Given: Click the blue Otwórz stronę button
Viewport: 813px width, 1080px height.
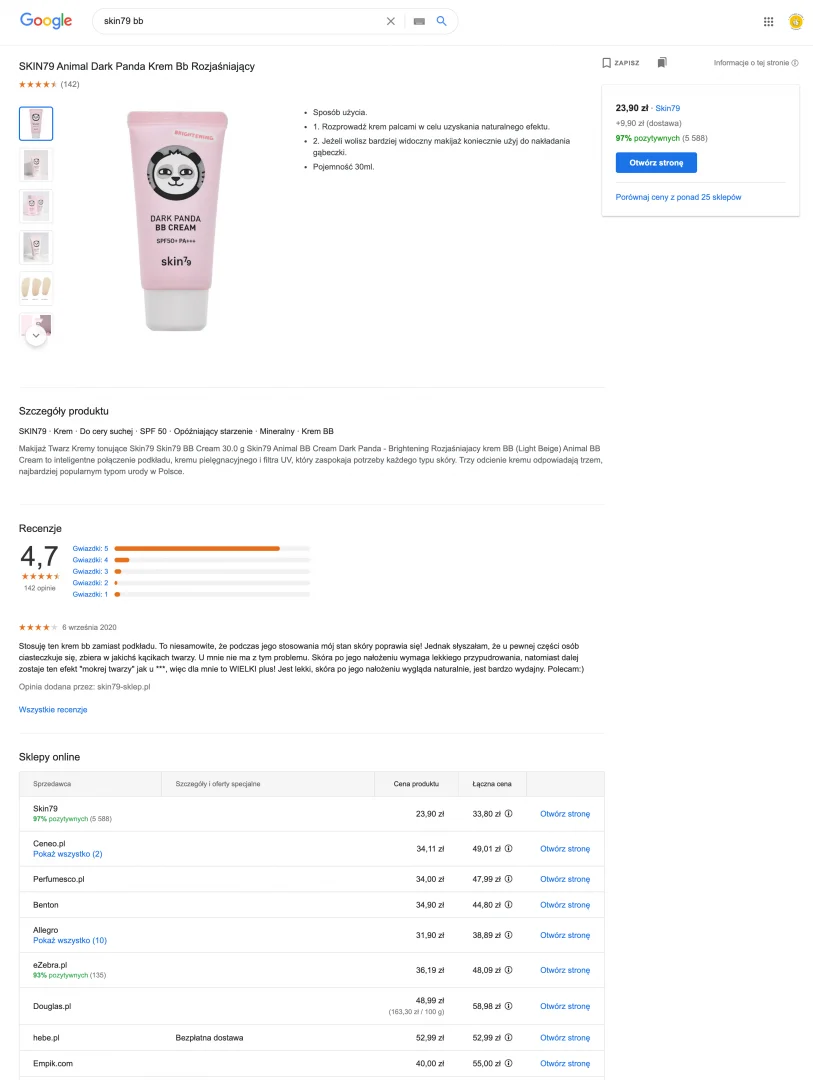Looking at the screenshot, I should click(x=656, y=162).
